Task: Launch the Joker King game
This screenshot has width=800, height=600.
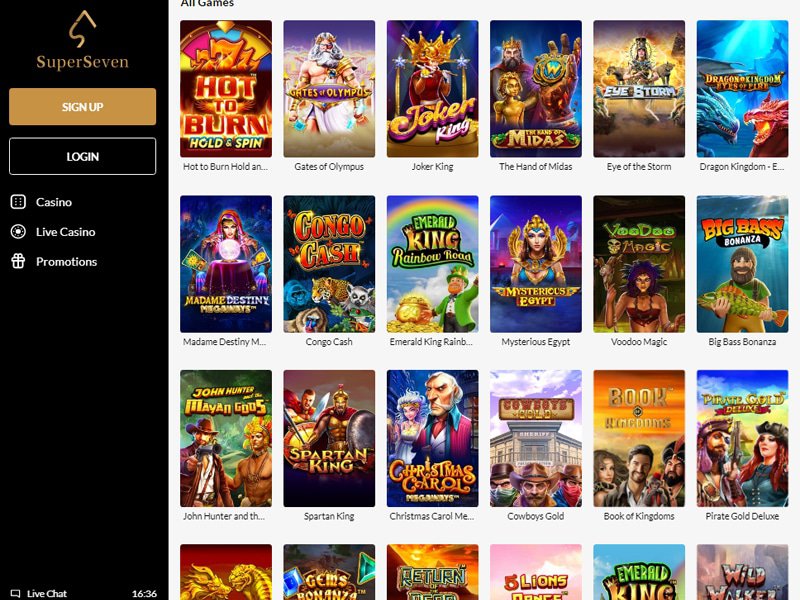Action: tap(433, 89)
